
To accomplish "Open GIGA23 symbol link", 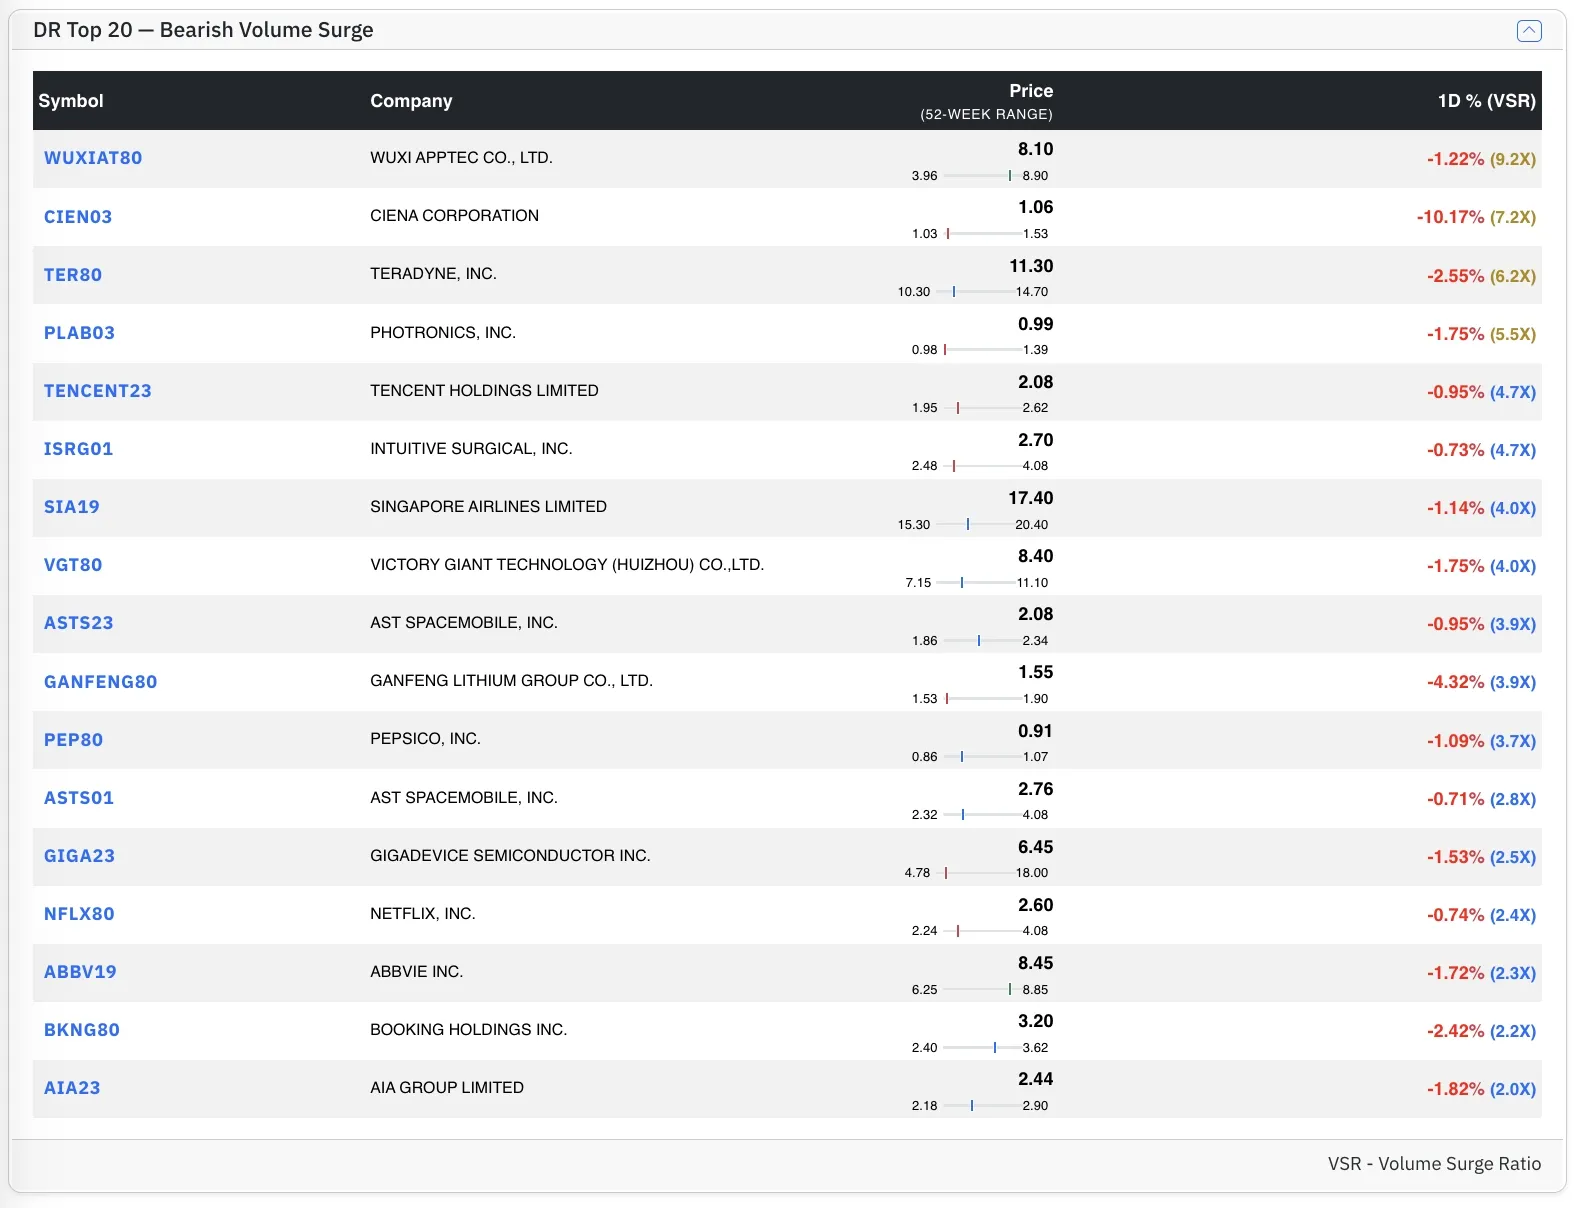I will point(79,856).
